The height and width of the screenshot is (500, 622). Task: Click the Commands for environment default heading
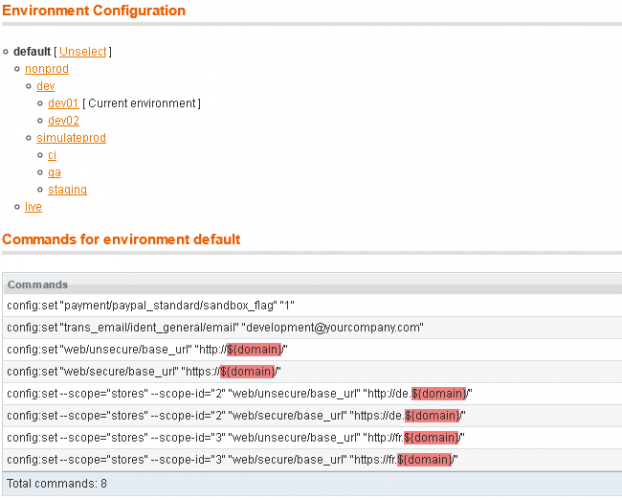[x=121, y=239]
